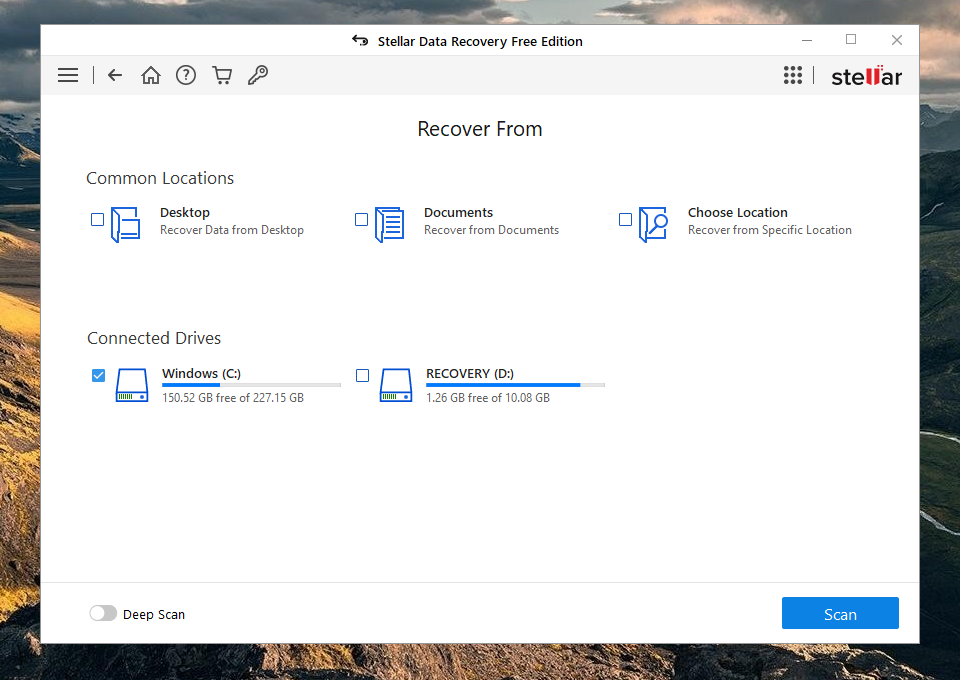The height and width of the screenshot is (680, 960).
Task: Go back using the arrow icon
Action: (x=115, y=75)
